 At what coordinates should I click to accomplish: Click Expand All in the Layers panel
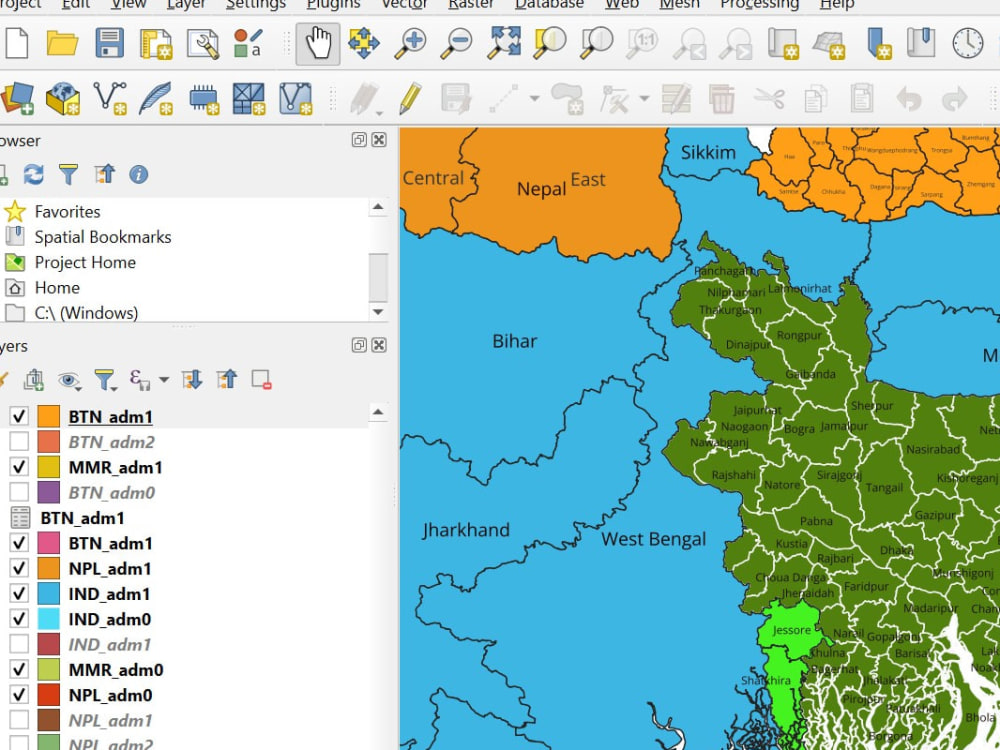pos(192,379)
